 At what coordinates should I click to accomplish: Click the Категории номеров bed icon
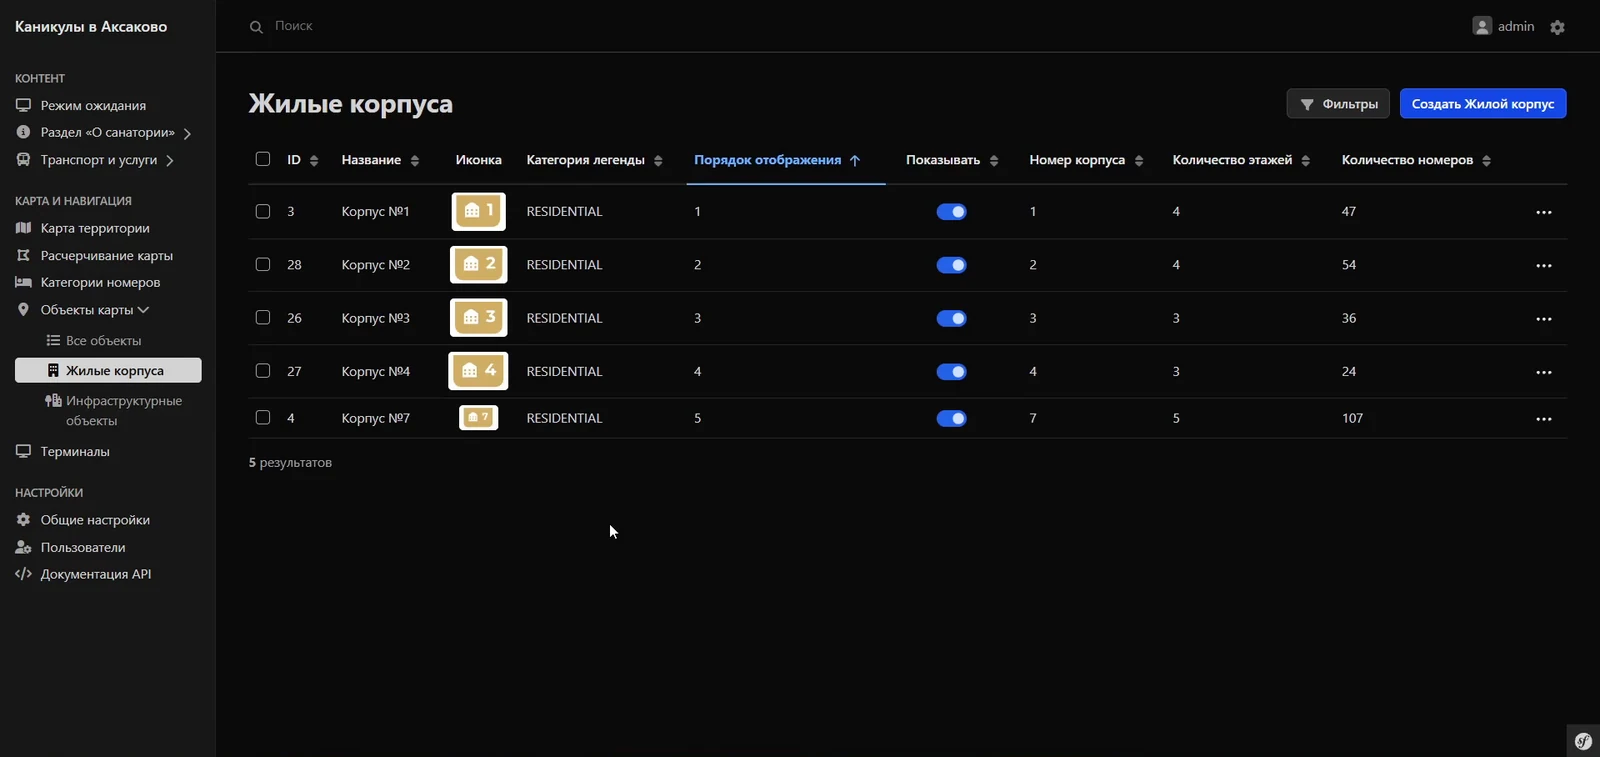[x=23, y=282]
